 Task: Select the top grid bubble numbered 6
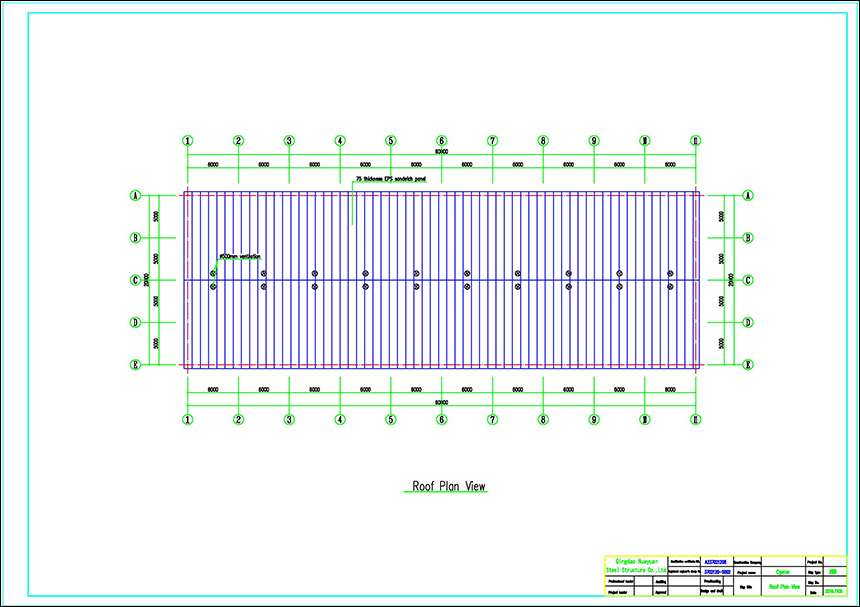pyautogui.click(x=441, y=141)
